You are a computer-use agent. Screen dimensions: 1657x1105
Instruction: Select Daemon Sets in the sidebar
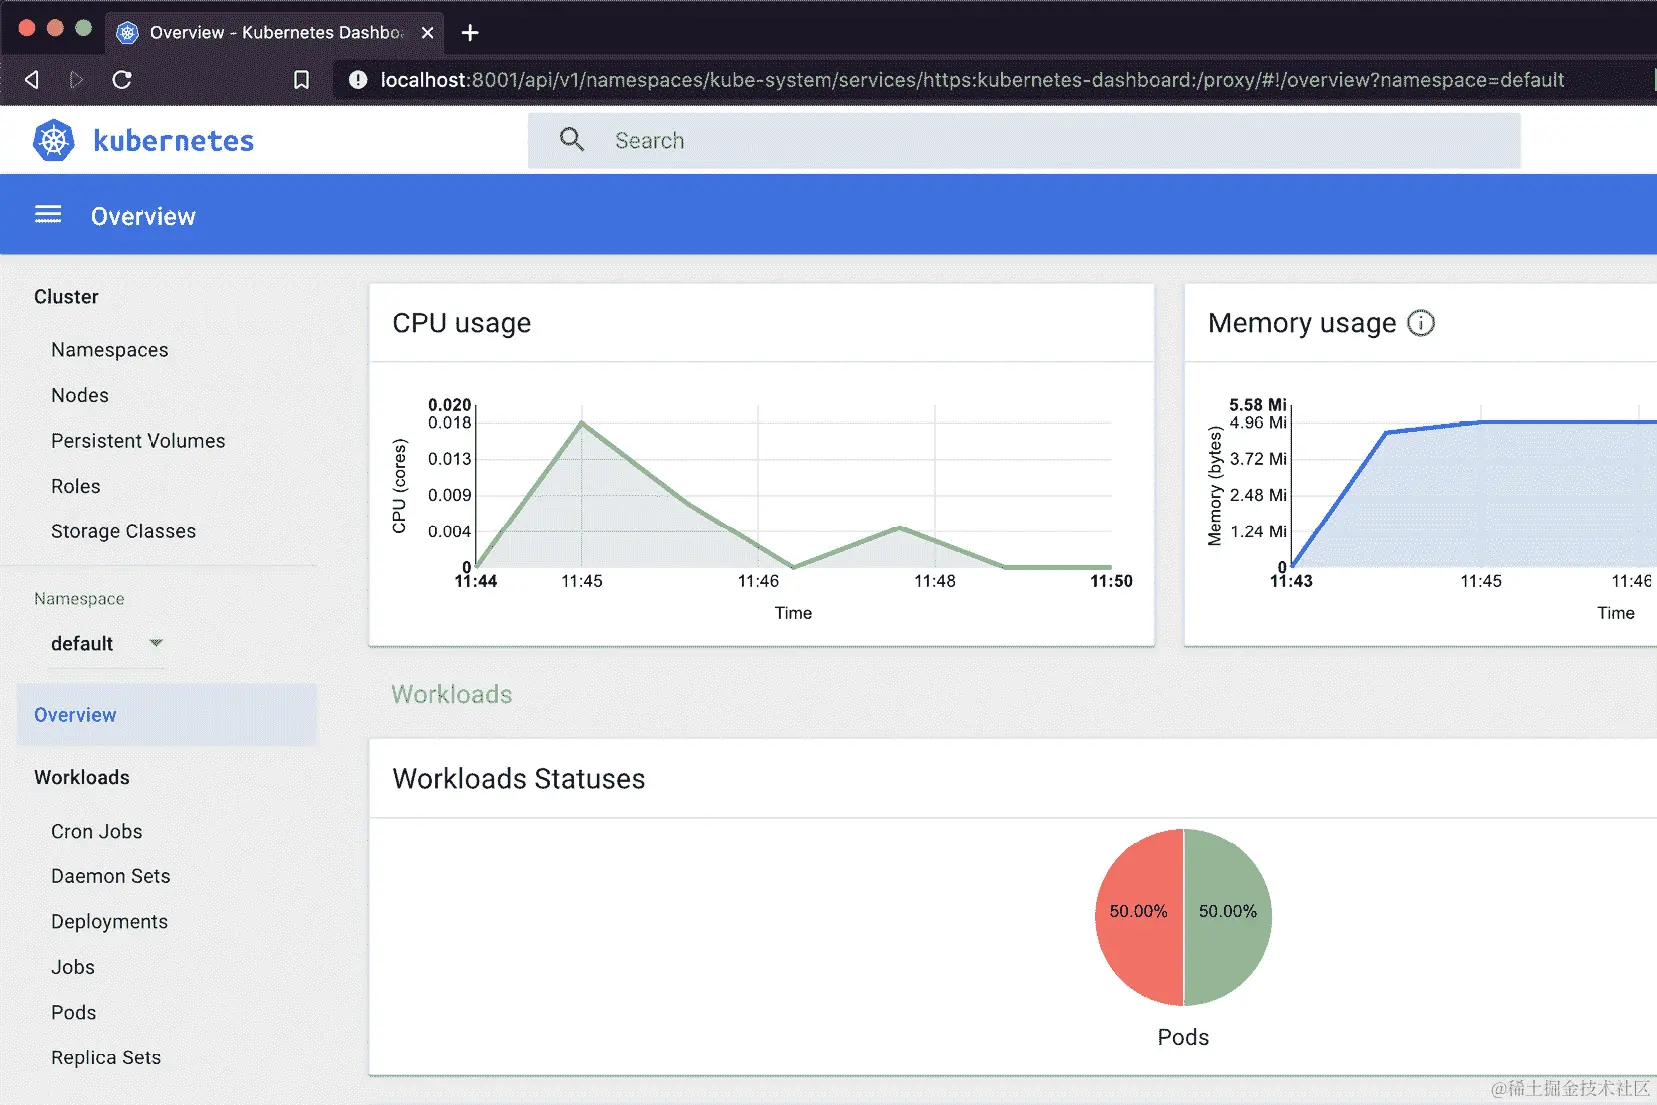(x=110, y=876)
